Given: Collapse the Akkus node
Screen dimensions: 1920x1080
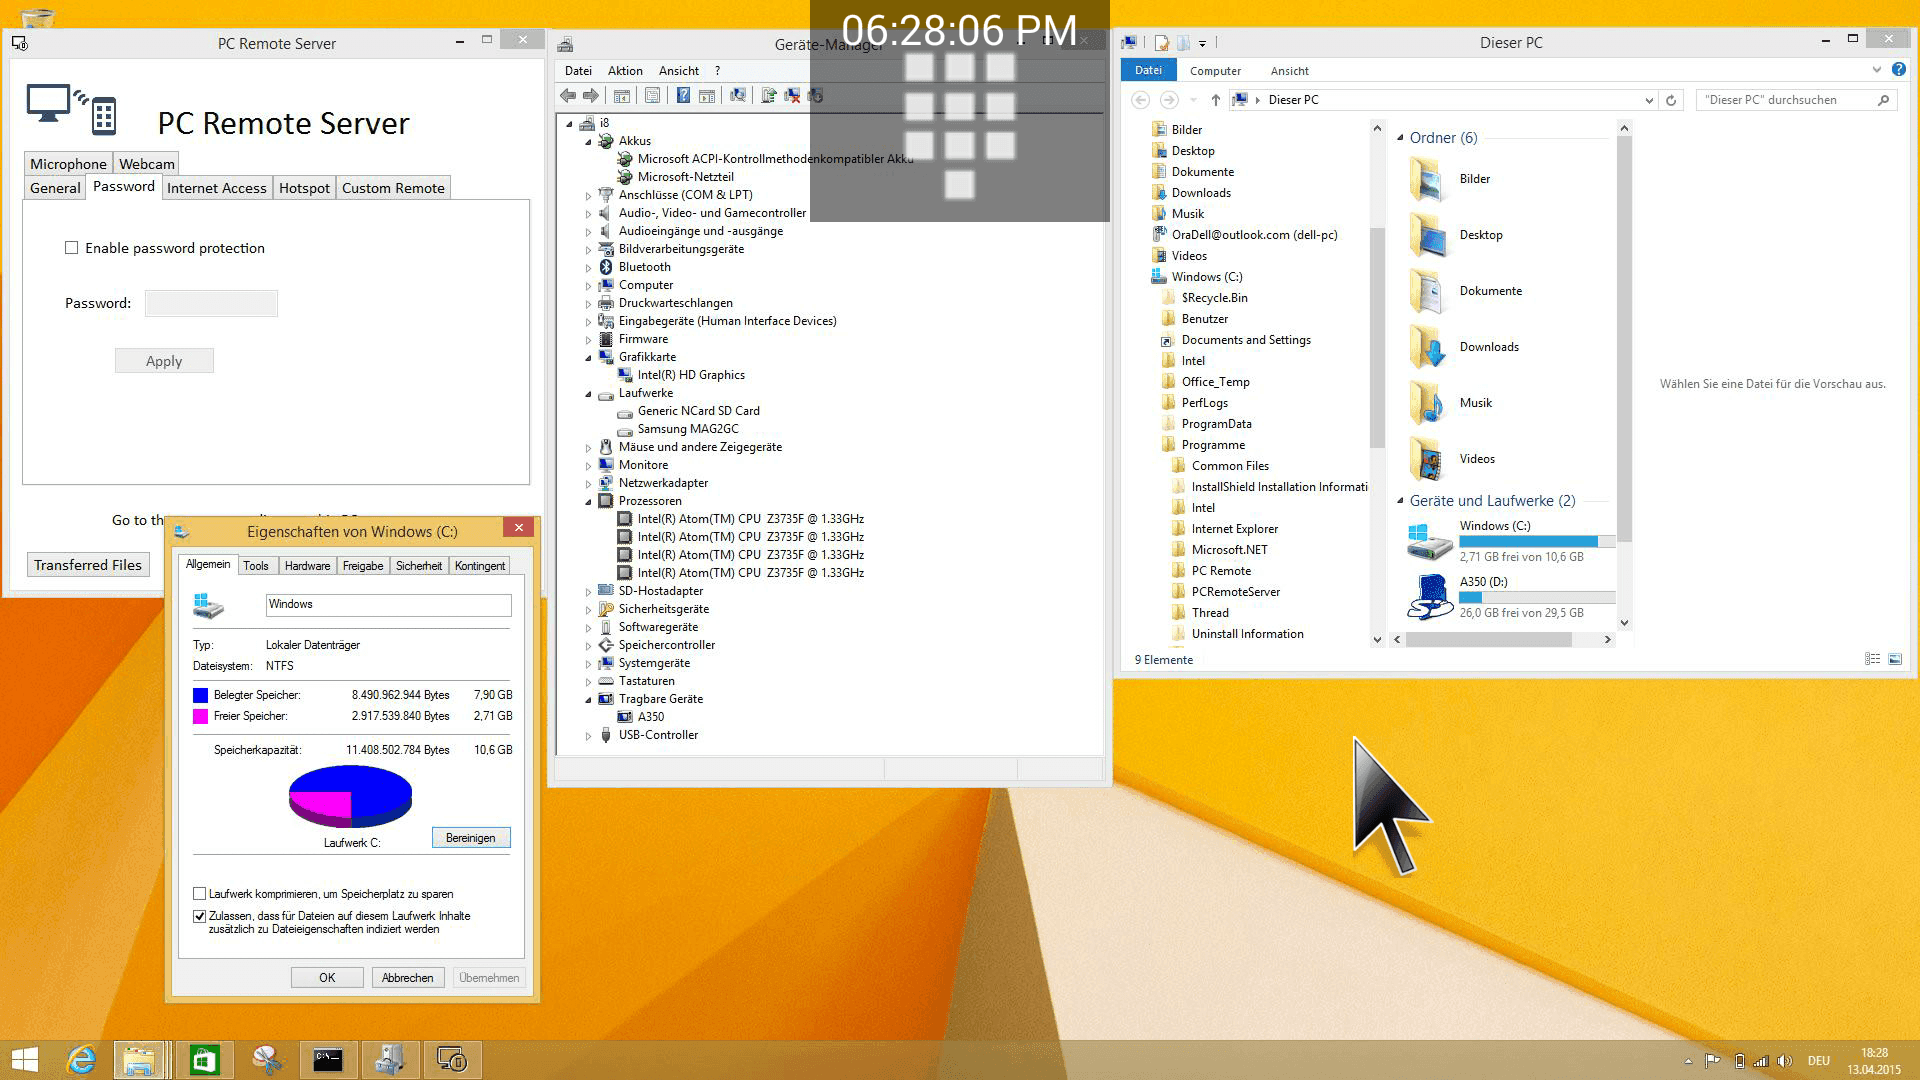Looking at the screenshot, I should [x=588, y=141].
